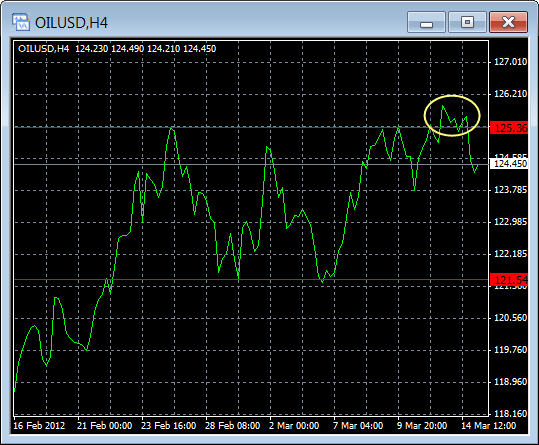539x445 pixels.
Task: Minimize the OILUSD,H4 chart window
Action: point(426,22)
